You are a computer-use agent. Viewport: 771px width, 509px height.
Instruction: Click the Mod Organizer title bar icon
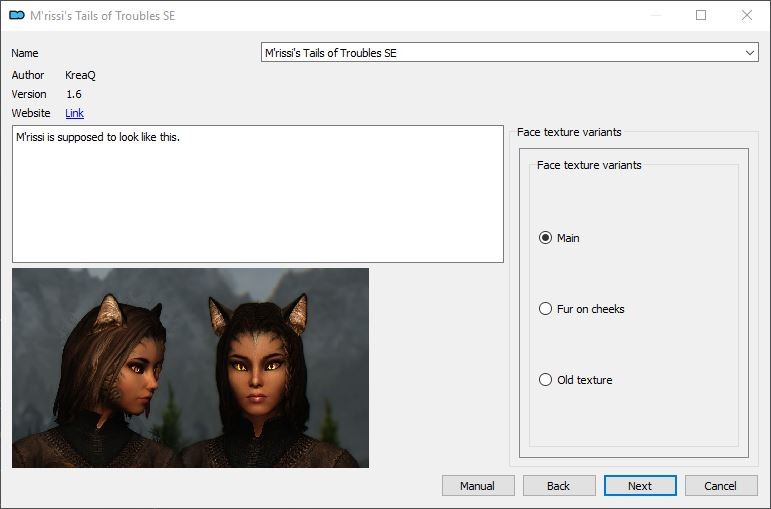click(17, 15)
